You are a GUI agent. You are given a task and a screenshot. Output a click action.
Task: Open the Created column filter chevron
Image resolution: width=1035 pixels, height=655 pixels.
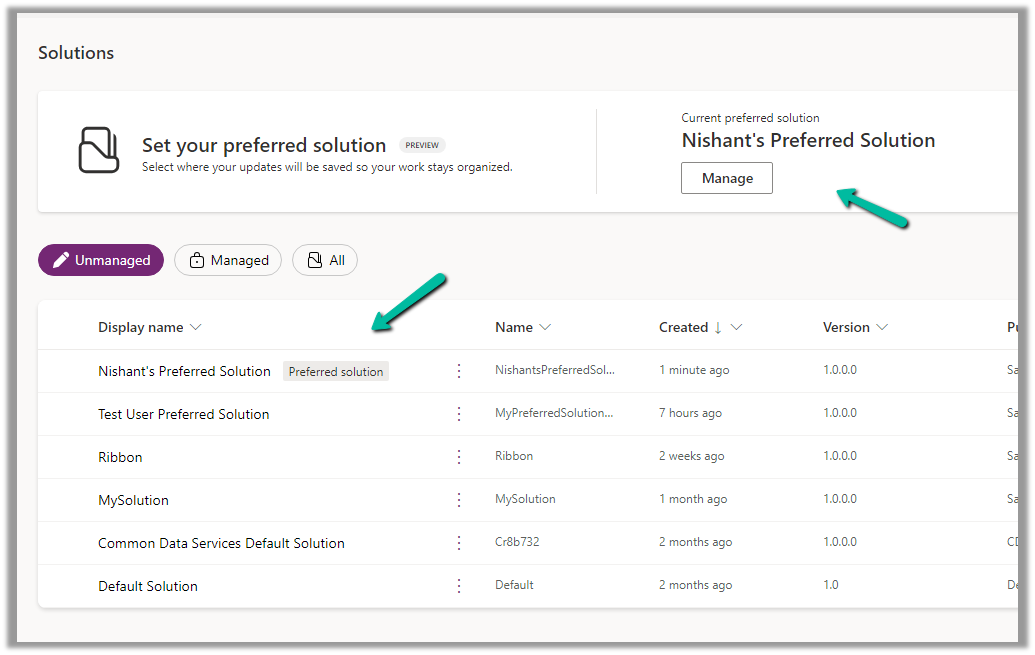click(x=737, y=328)
